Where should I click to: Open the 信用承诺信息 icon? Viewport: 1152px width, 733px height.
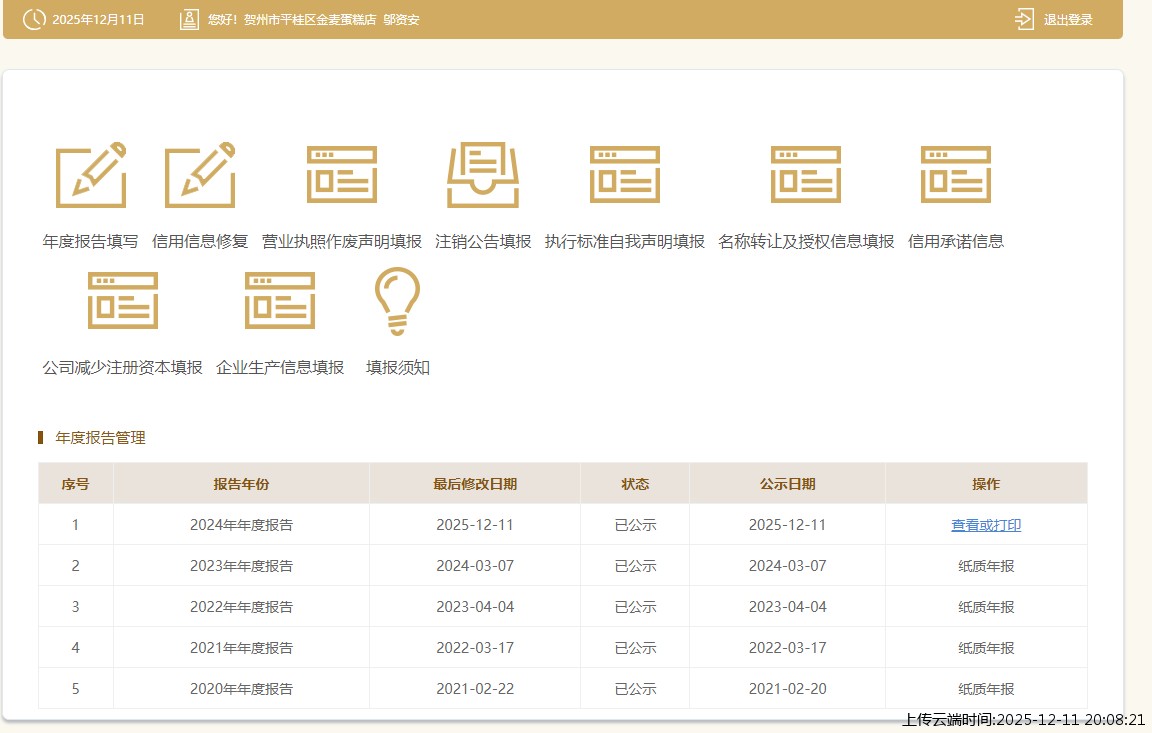pyautogui.click(x=956, y=175)
